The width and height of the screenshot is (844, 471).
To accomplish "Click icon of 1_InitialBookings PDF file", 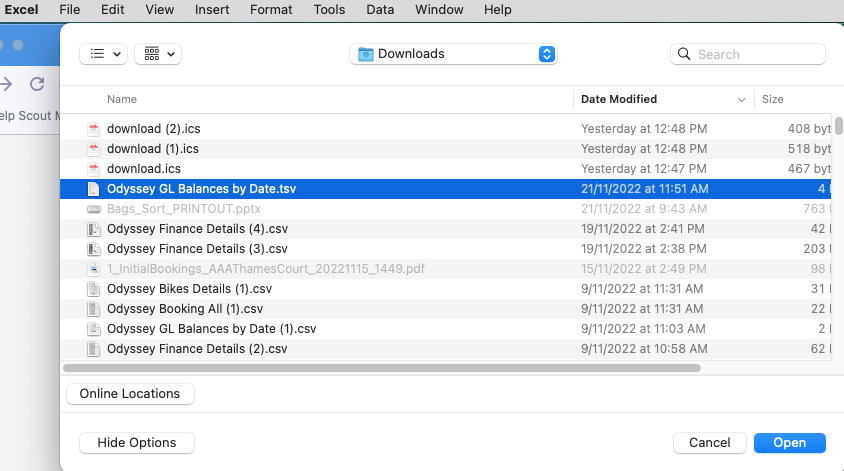I will coord(94,269).
